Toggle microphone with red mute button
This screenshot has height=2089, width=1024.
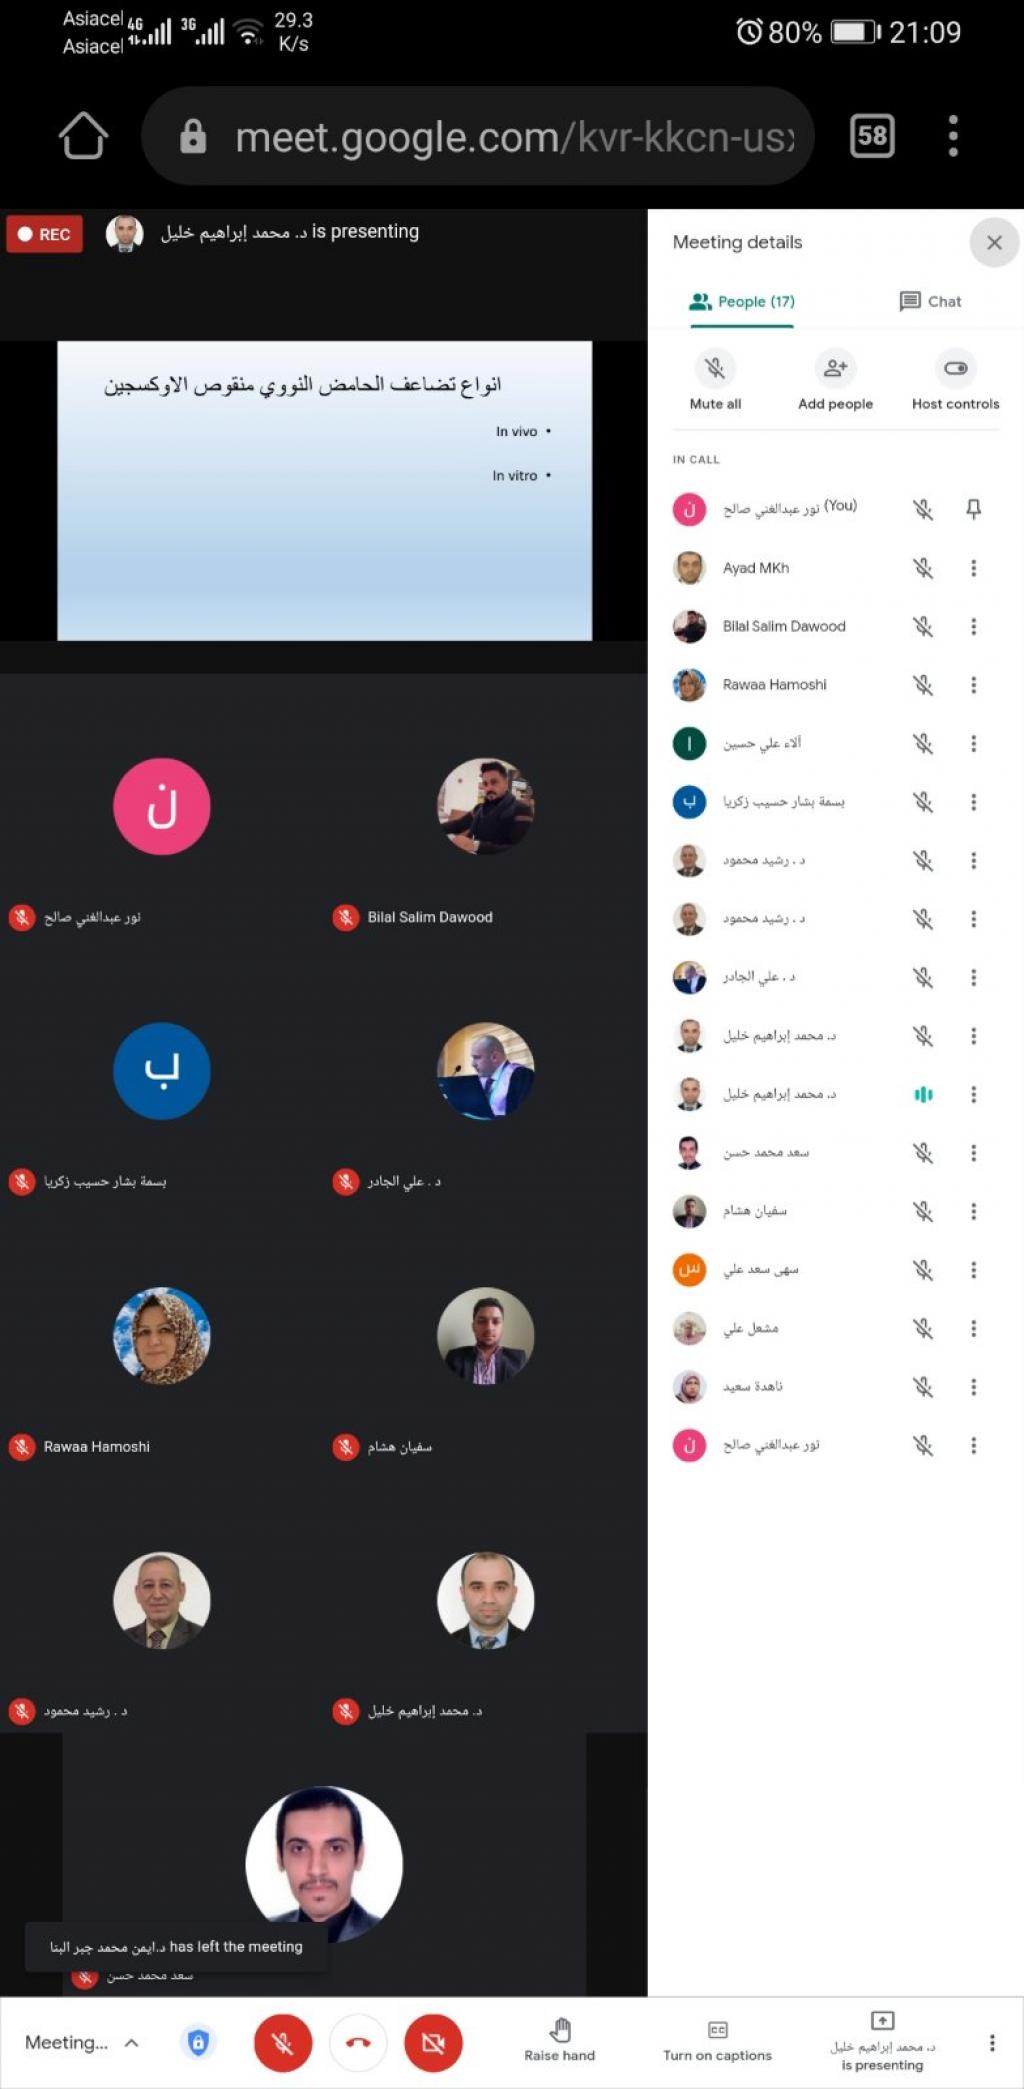click(x=283, y=2042)
